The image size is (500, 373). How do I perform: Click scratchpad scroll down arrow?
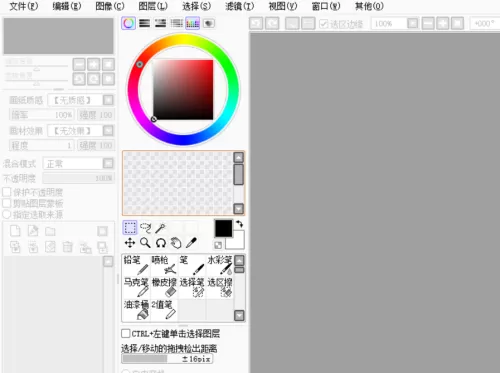coord(239,209)
